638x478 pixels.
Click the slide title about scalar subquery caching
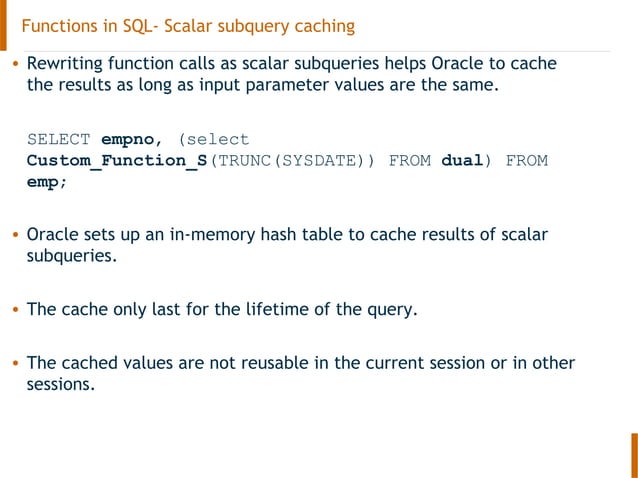pos(188,25)
